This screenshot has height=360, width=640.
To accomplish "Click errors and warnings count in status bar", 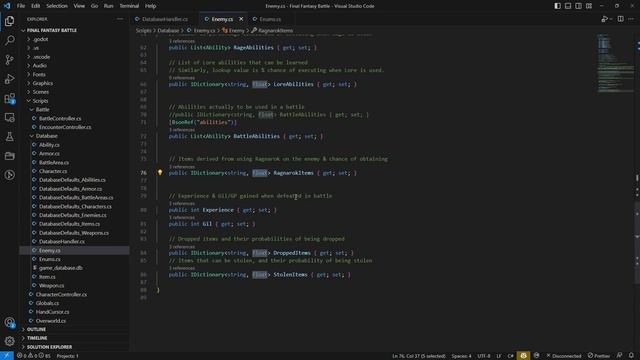I will click(33, 356).
